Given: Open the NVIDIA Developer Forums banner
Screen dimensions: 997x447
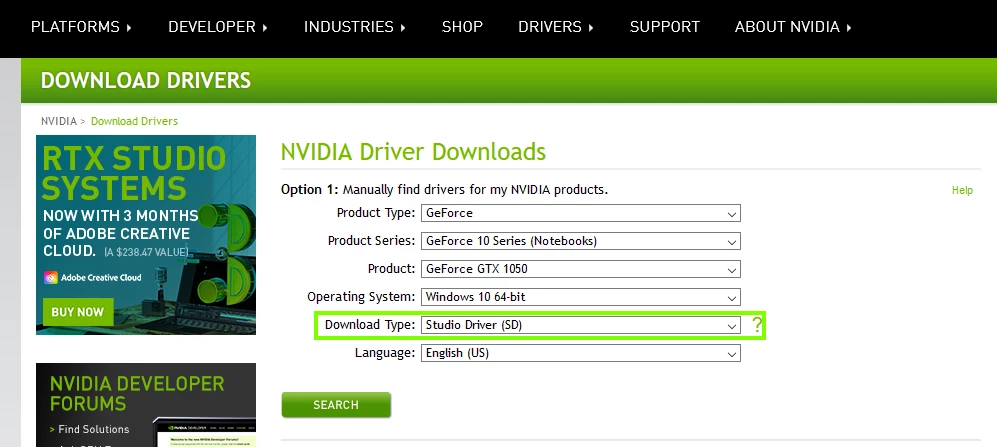Looking at the screenshot, I should (x=146, y=405).
